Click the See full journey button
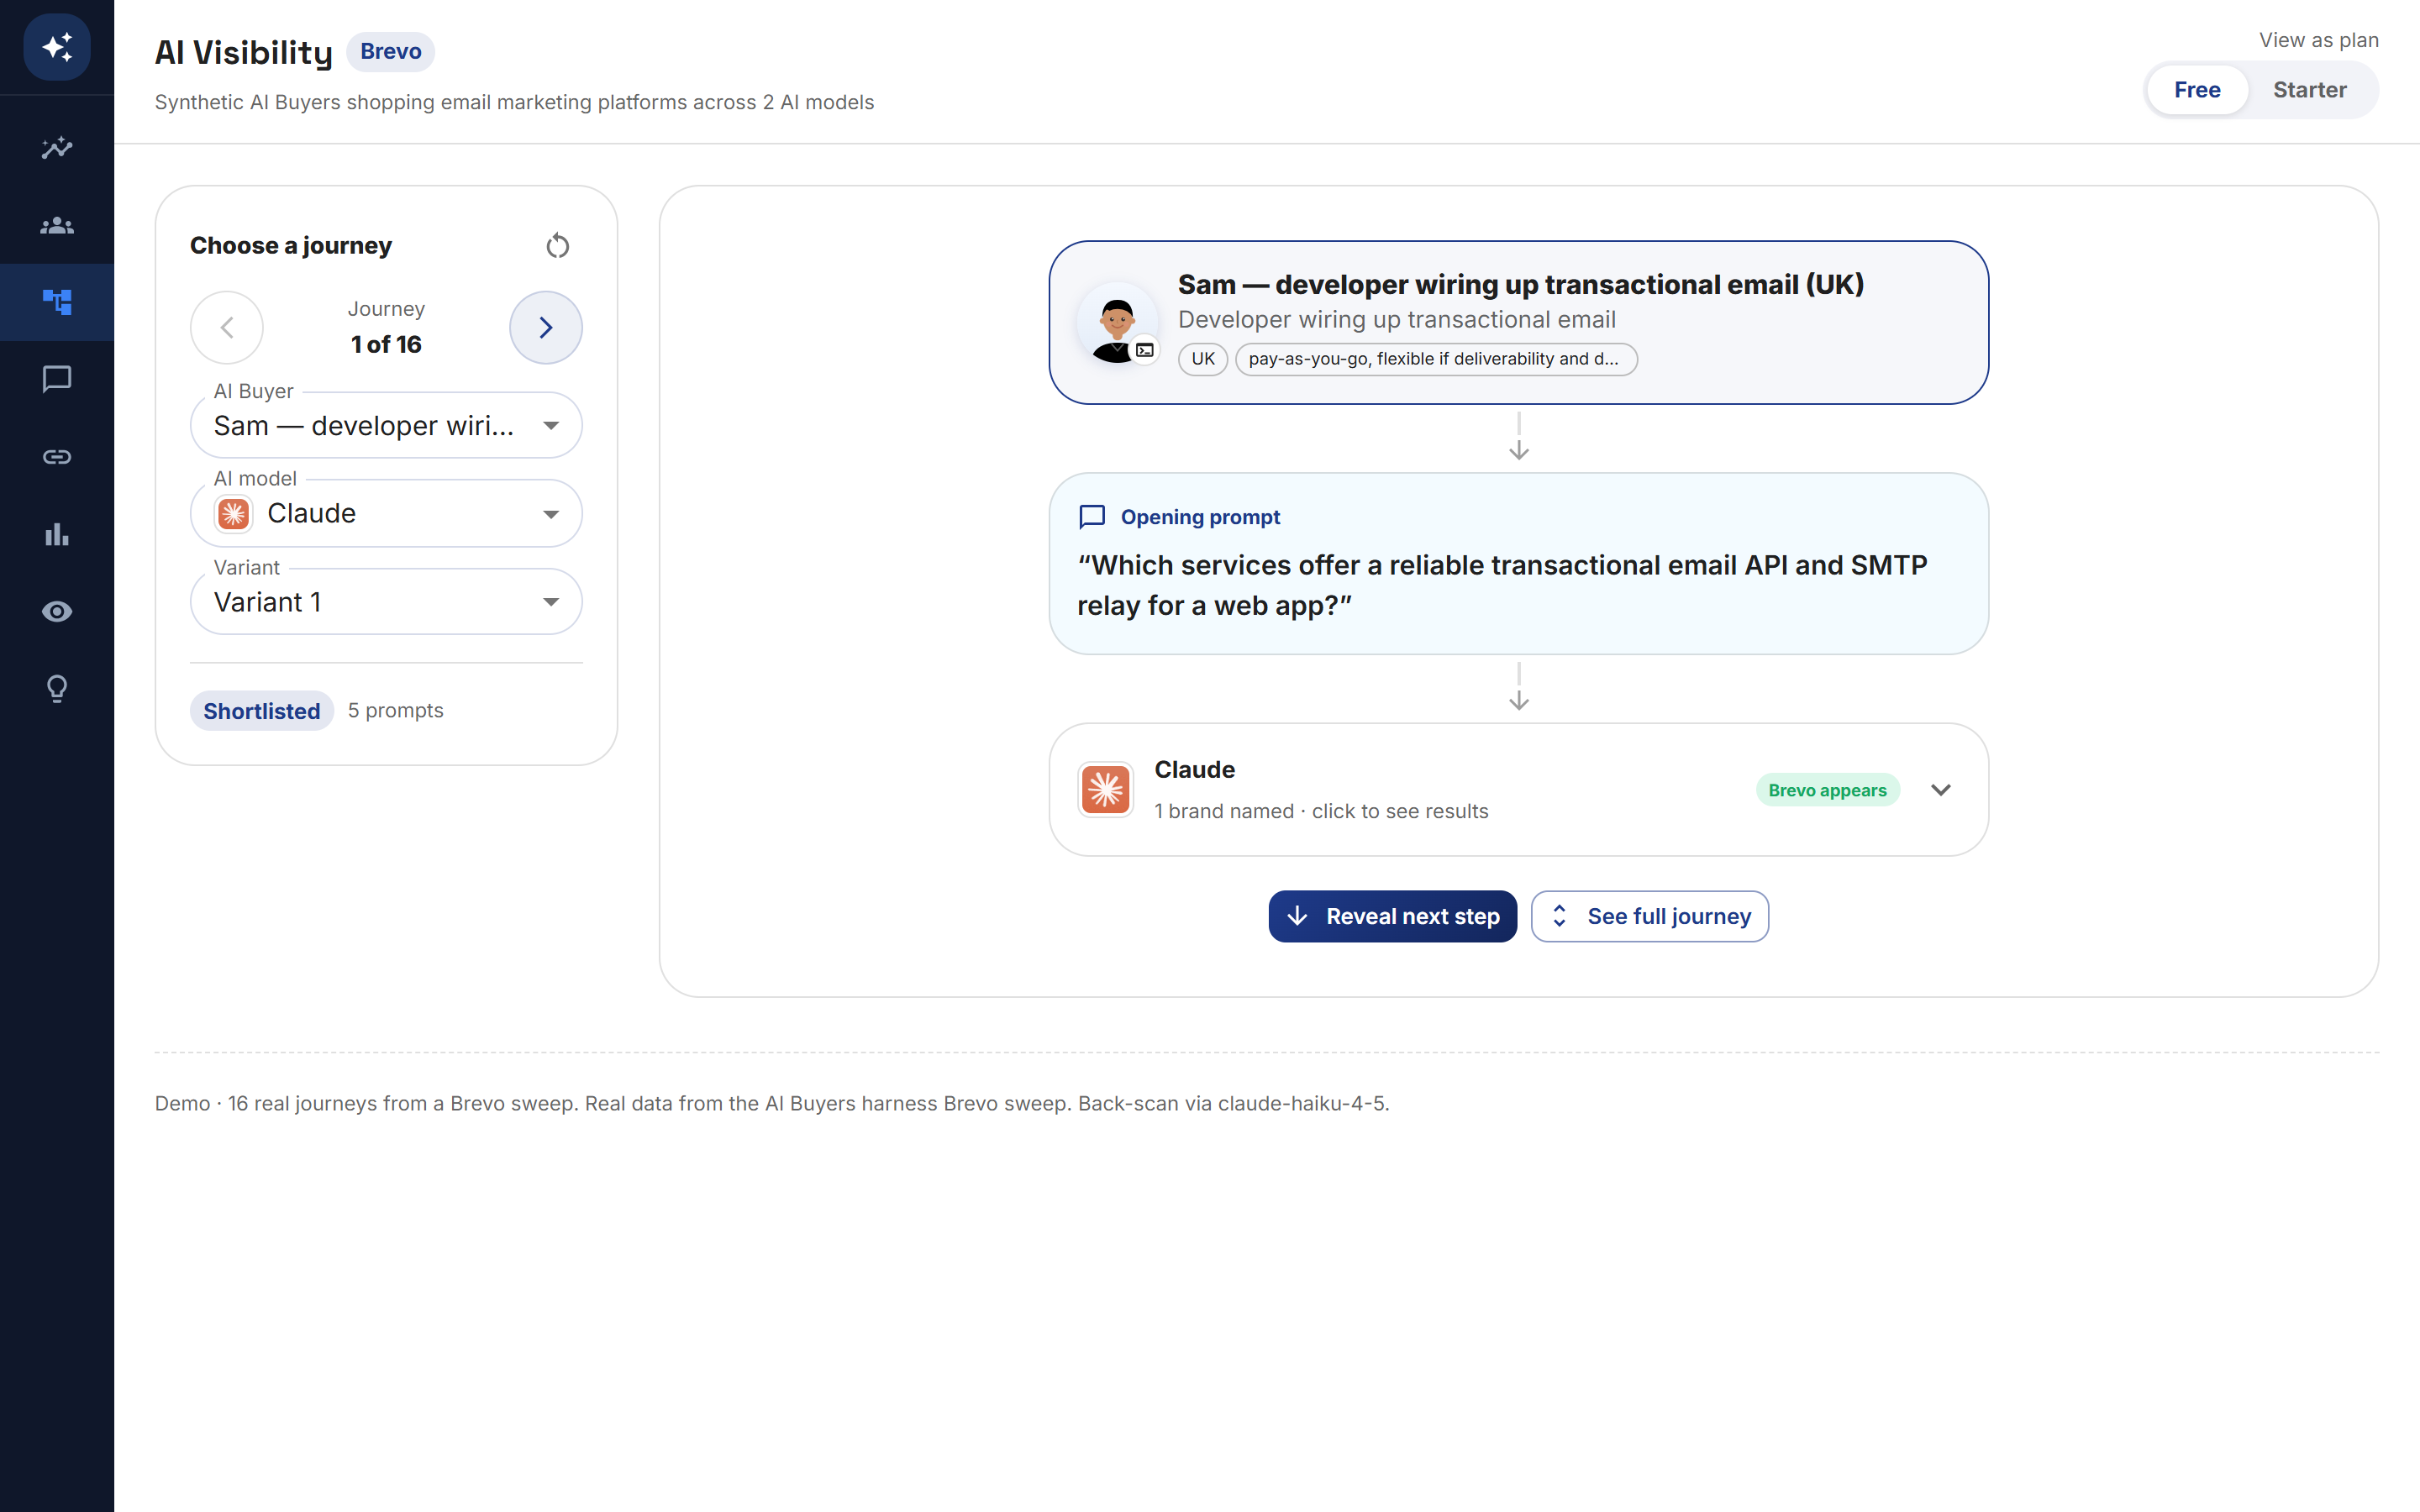This screenshot has width=2420, height=1512. tap(1650, 916)
